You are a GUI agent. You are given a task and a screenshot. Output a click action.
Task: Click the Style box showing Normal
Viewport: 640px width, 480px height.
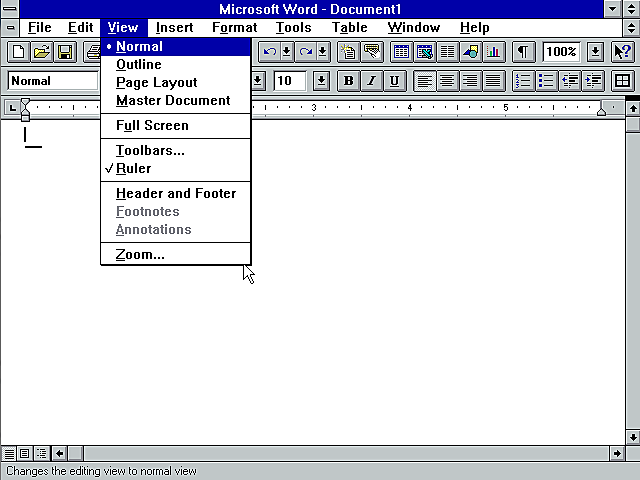(53, 81)
